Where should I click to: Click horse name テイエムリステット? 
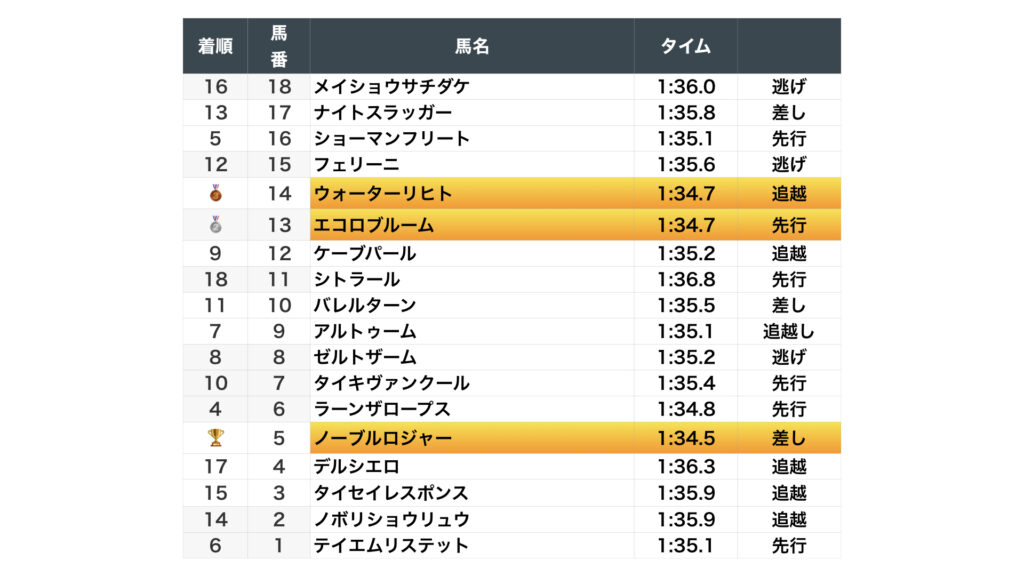pyautogui.click(x=391, y=545)
